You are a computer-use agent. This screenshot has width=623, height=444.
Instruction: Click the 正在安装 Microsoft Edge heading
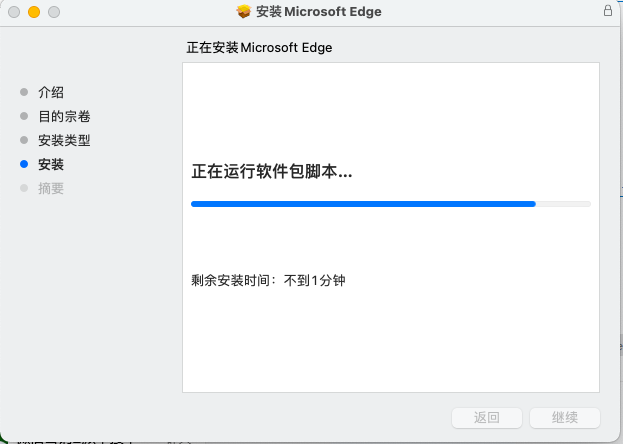[259, 48]
